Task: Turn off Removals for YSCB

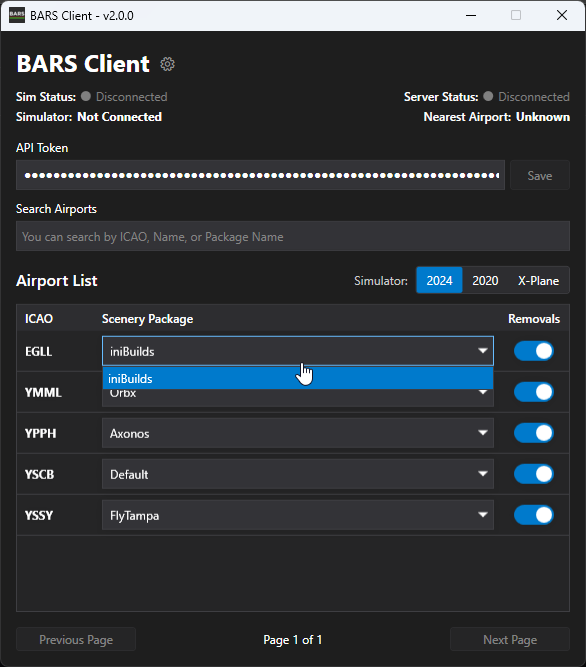Action: pos(533,473)
